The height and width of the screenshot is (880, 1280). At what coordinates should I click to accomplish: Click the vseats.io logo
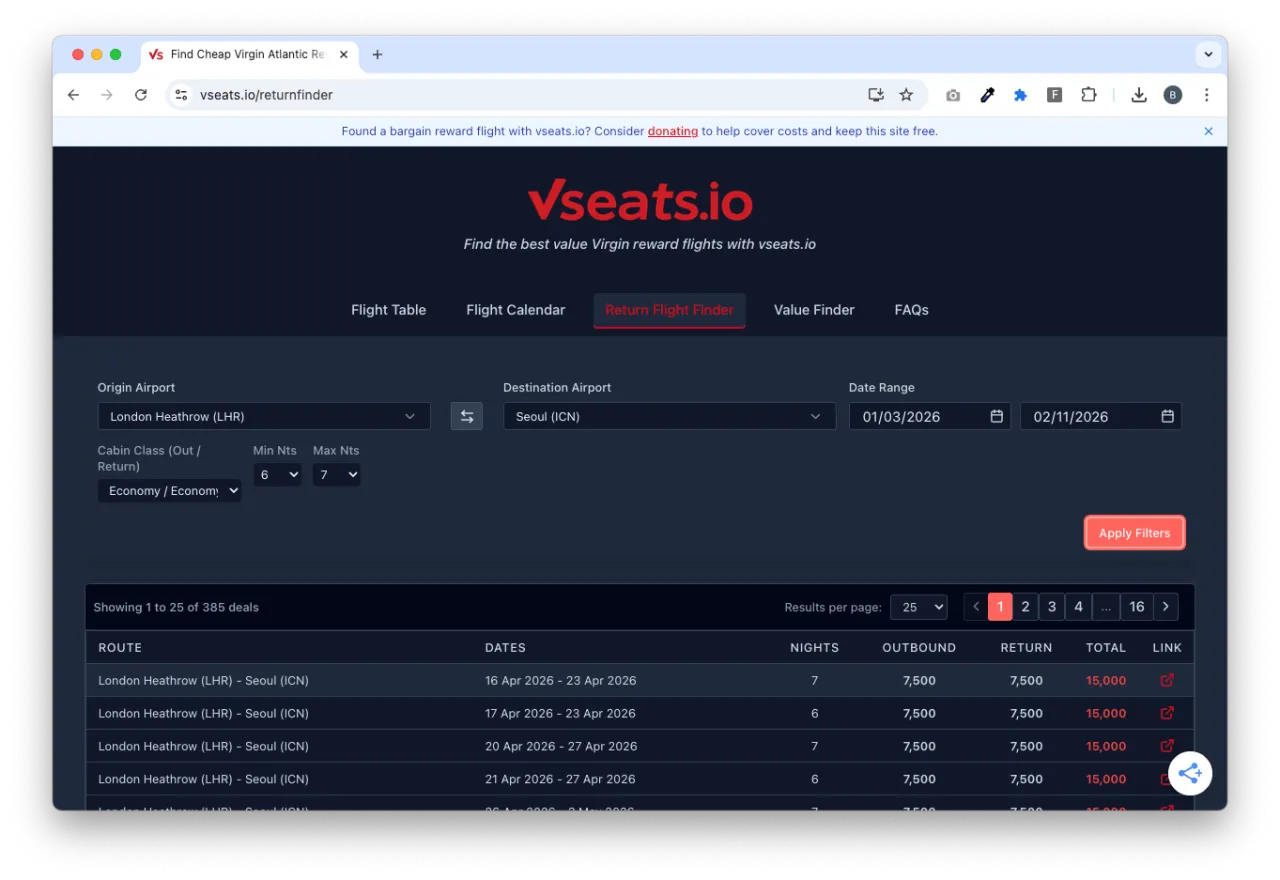[640, 200]
